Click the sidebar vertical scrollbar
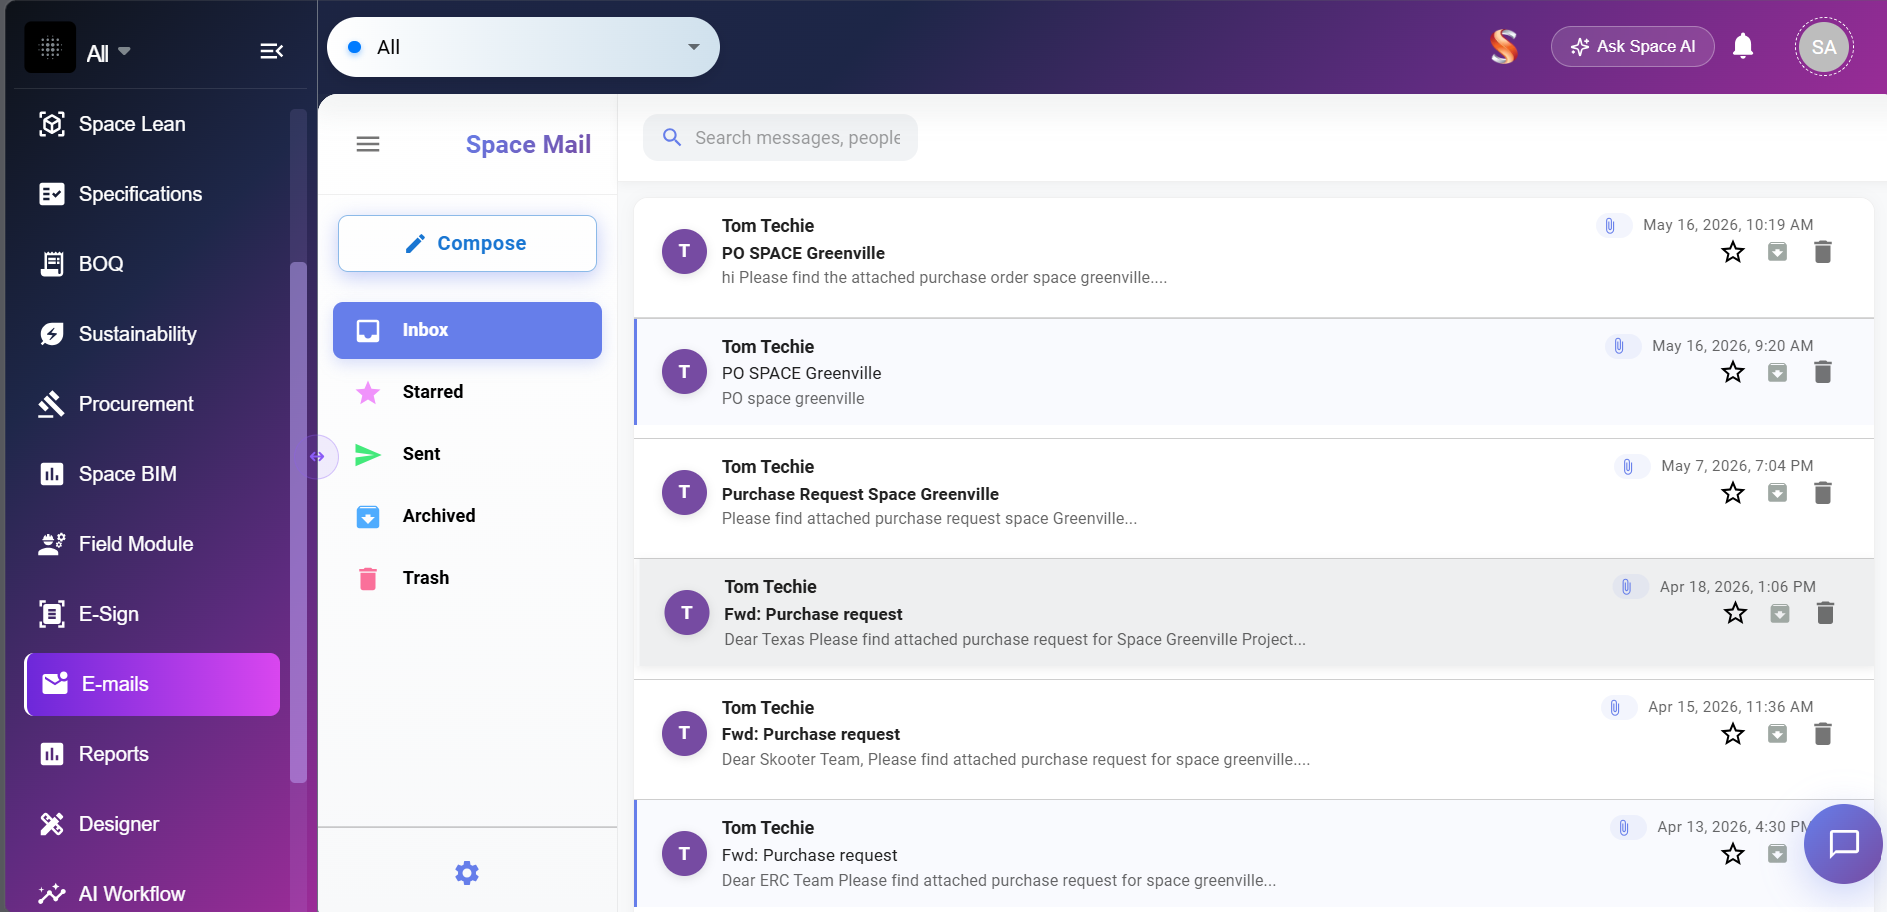Screen dimensions: 1887x912 point(297,520)
